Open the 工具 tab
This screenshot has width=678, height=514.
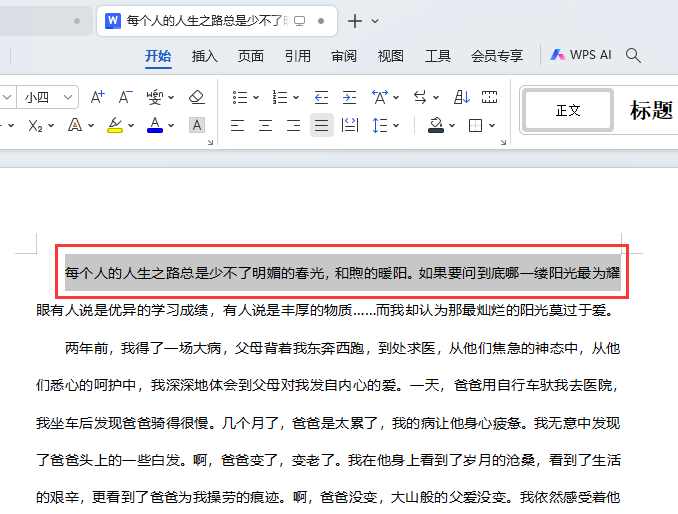coord(438,56)
